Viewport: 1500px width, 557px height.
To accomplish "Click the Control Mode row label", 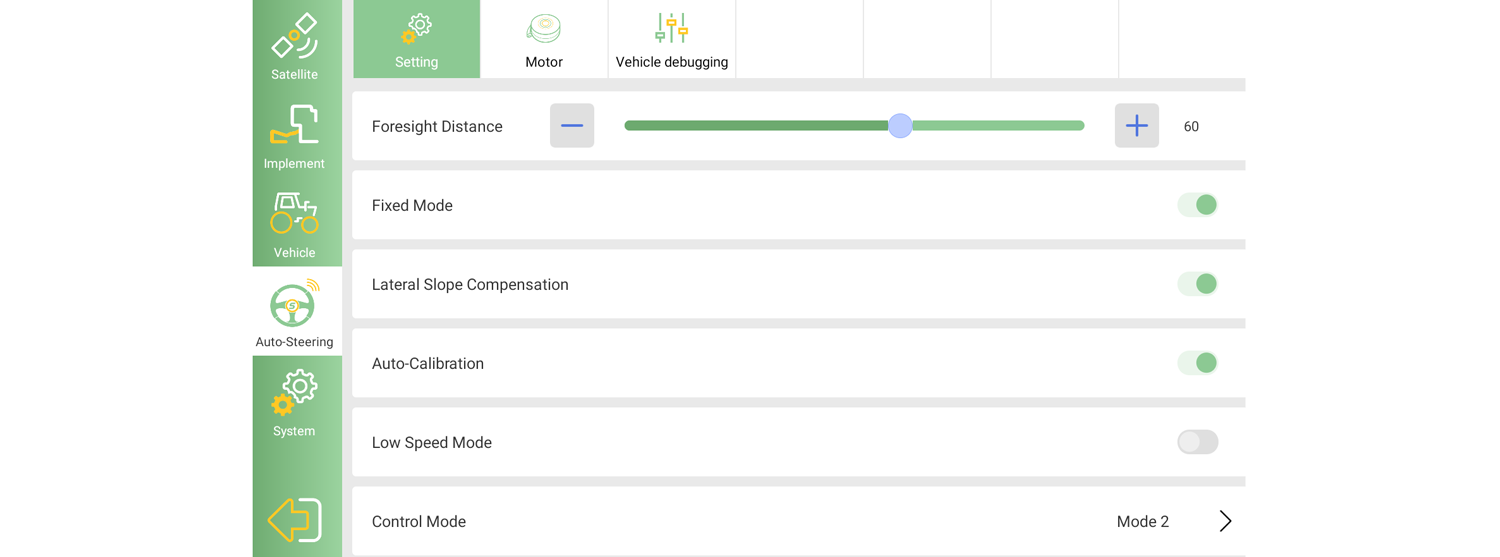I will coord(419,521).
